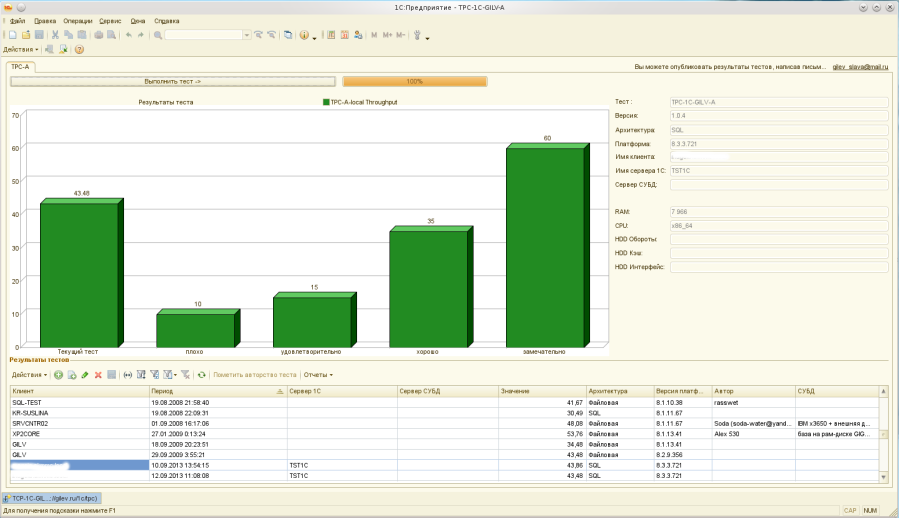The height and width of the screenshot is (518, 899).
Task: Click the Период column header
Action: coord(218,391)
